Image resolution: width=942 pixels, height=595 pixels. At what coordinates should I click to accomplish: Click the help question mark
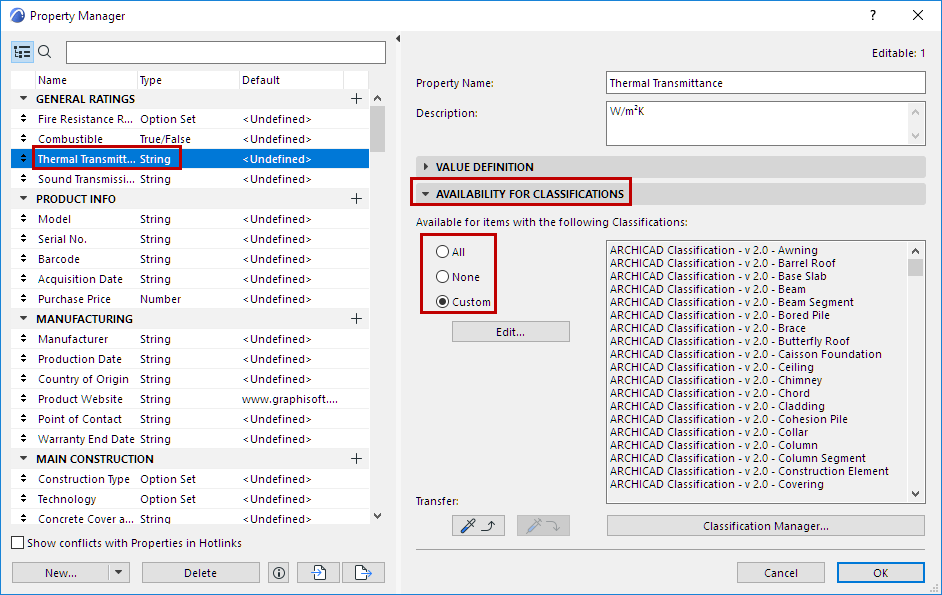click(x=873, y=16)
